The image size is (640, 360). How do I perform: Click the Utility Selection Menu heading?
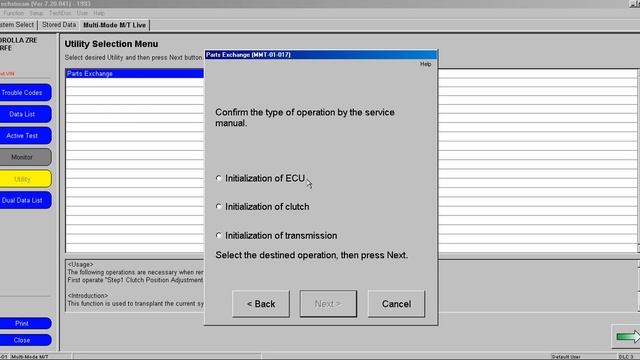coord(111,44)
